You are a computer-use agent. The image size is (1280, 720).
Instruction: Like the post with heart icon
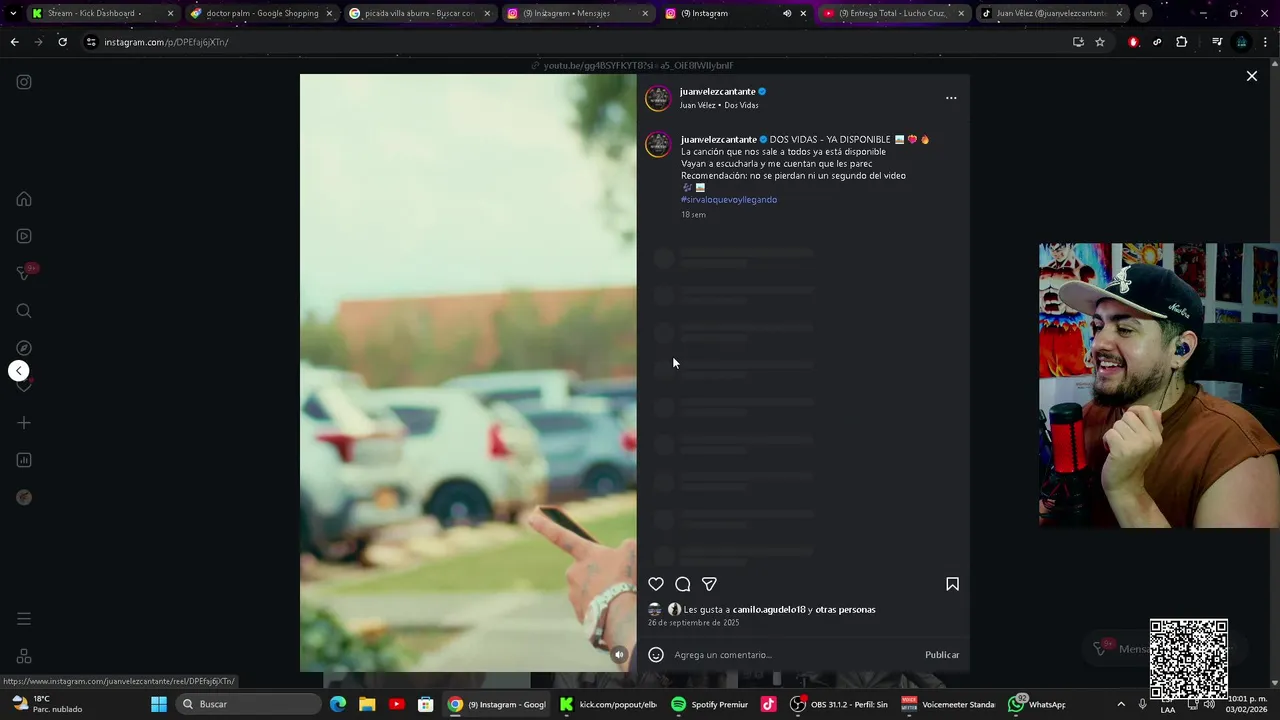tap(656, 584)
